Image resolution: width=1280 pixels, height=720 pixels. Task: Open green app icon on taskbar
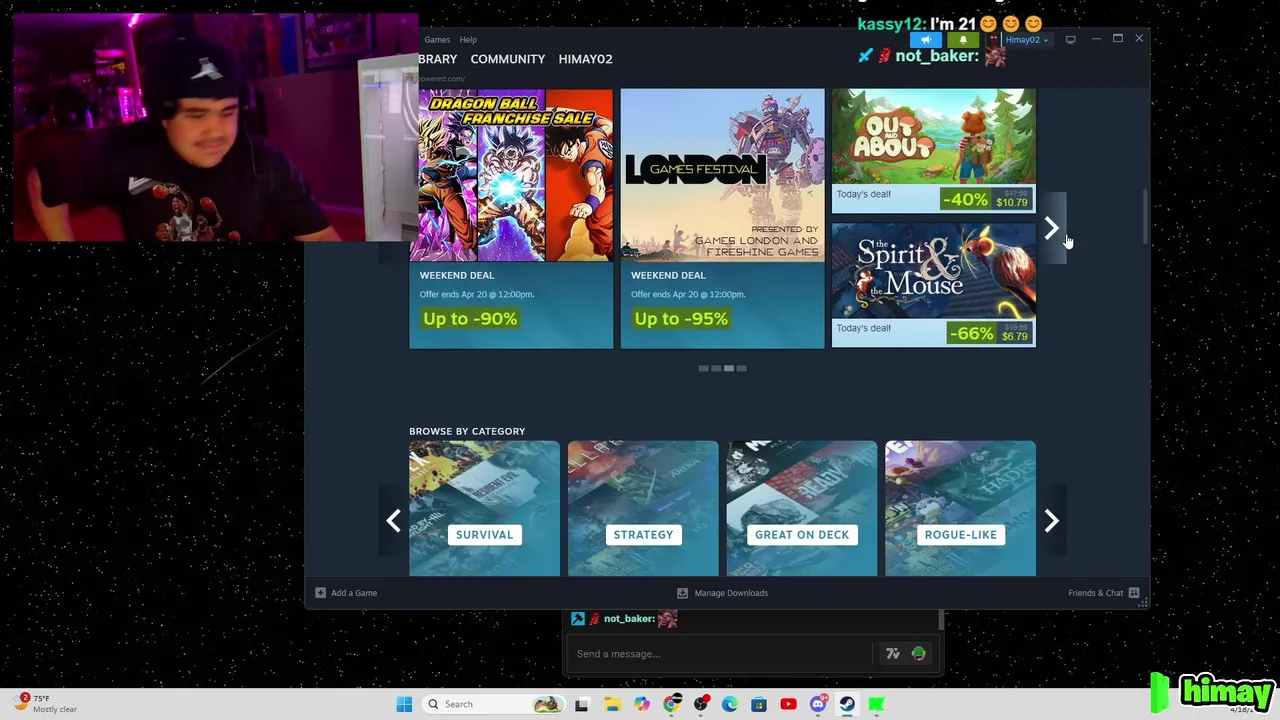(876, 704)
